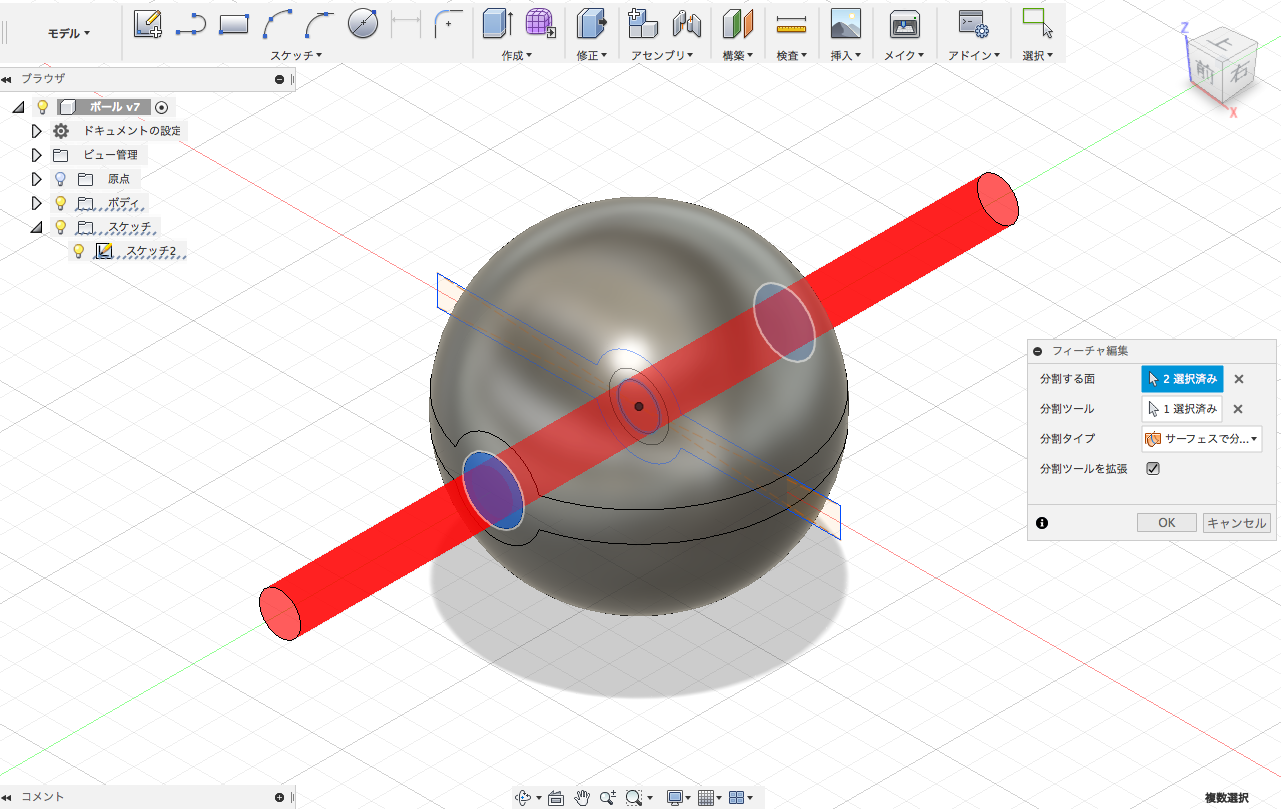This screenshot has height=809, width=1281.
Task: Click the two-point Rectangle sketch tool
Action: (233, 24)
